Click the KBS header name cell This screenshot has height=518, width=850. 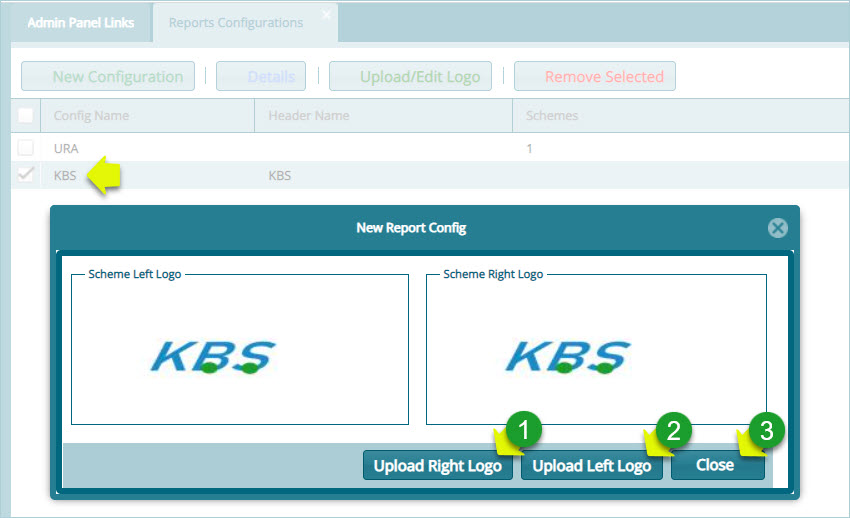[x=280, y=176]
